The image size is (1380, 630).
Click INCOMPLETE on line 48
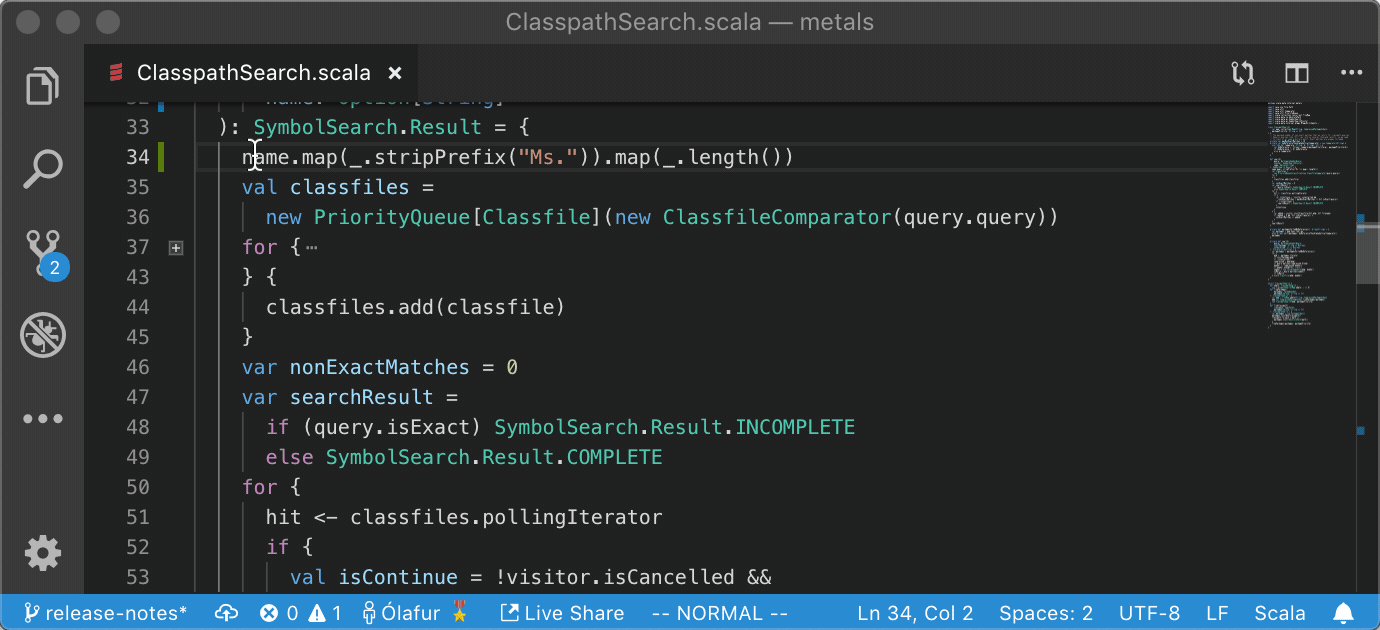point(795,427)
